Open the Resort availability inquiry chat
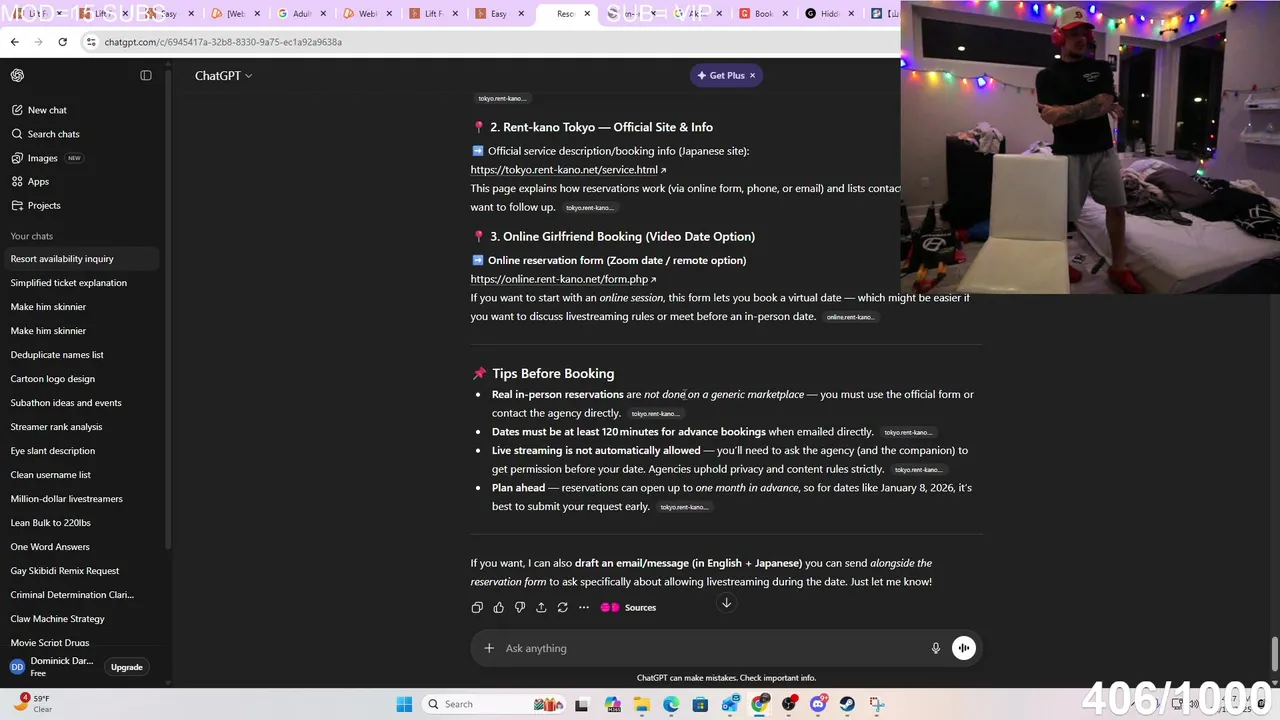The width and height of the screenshot is (1280, 720). point(82,259)
